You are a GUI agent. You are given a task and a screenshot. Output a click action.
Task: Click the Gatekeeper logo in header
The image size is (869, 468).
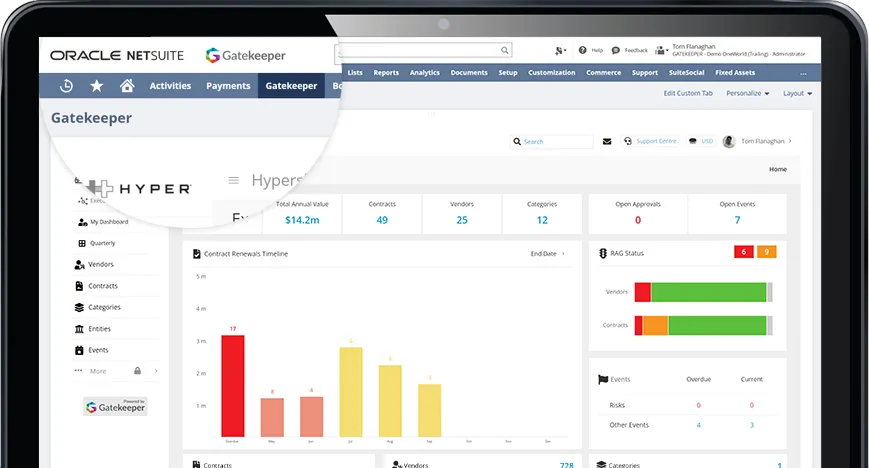tap(246, 55)
